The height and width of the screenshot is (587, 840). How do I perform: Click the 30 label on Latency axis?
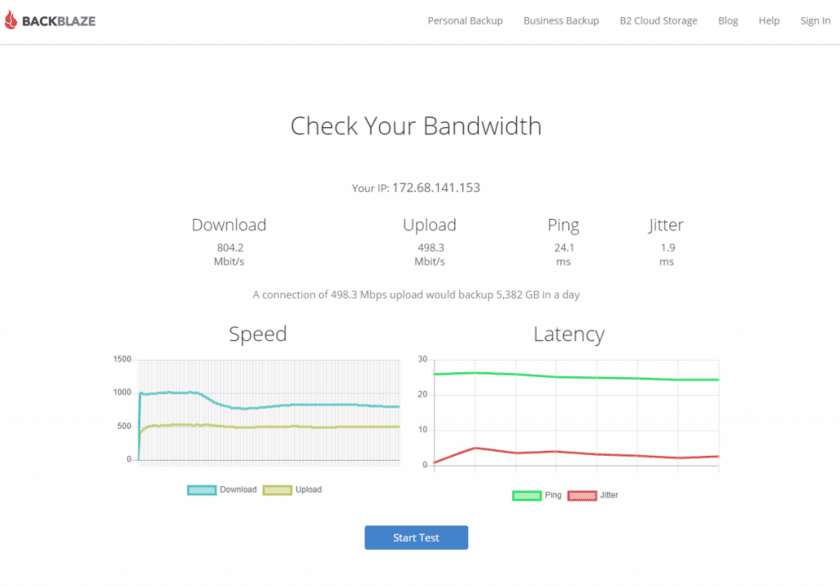coord(423,359)
